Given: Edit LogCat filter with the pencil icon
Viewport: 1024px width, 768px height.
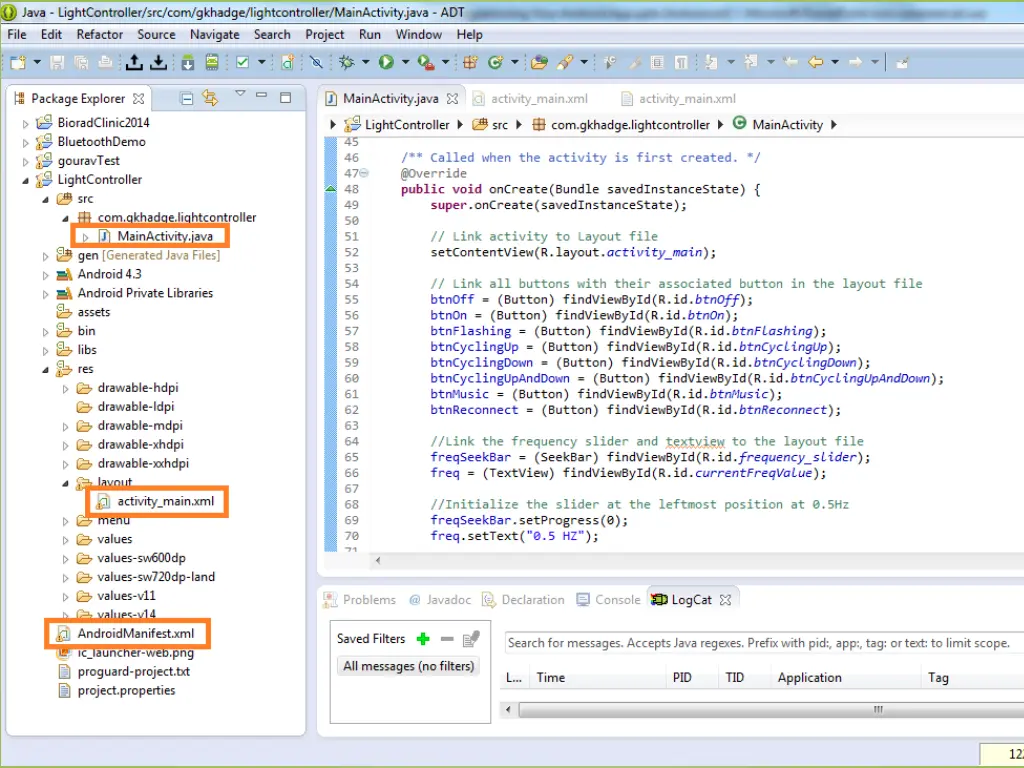Looking at the screenshot, I should [471, 639].
